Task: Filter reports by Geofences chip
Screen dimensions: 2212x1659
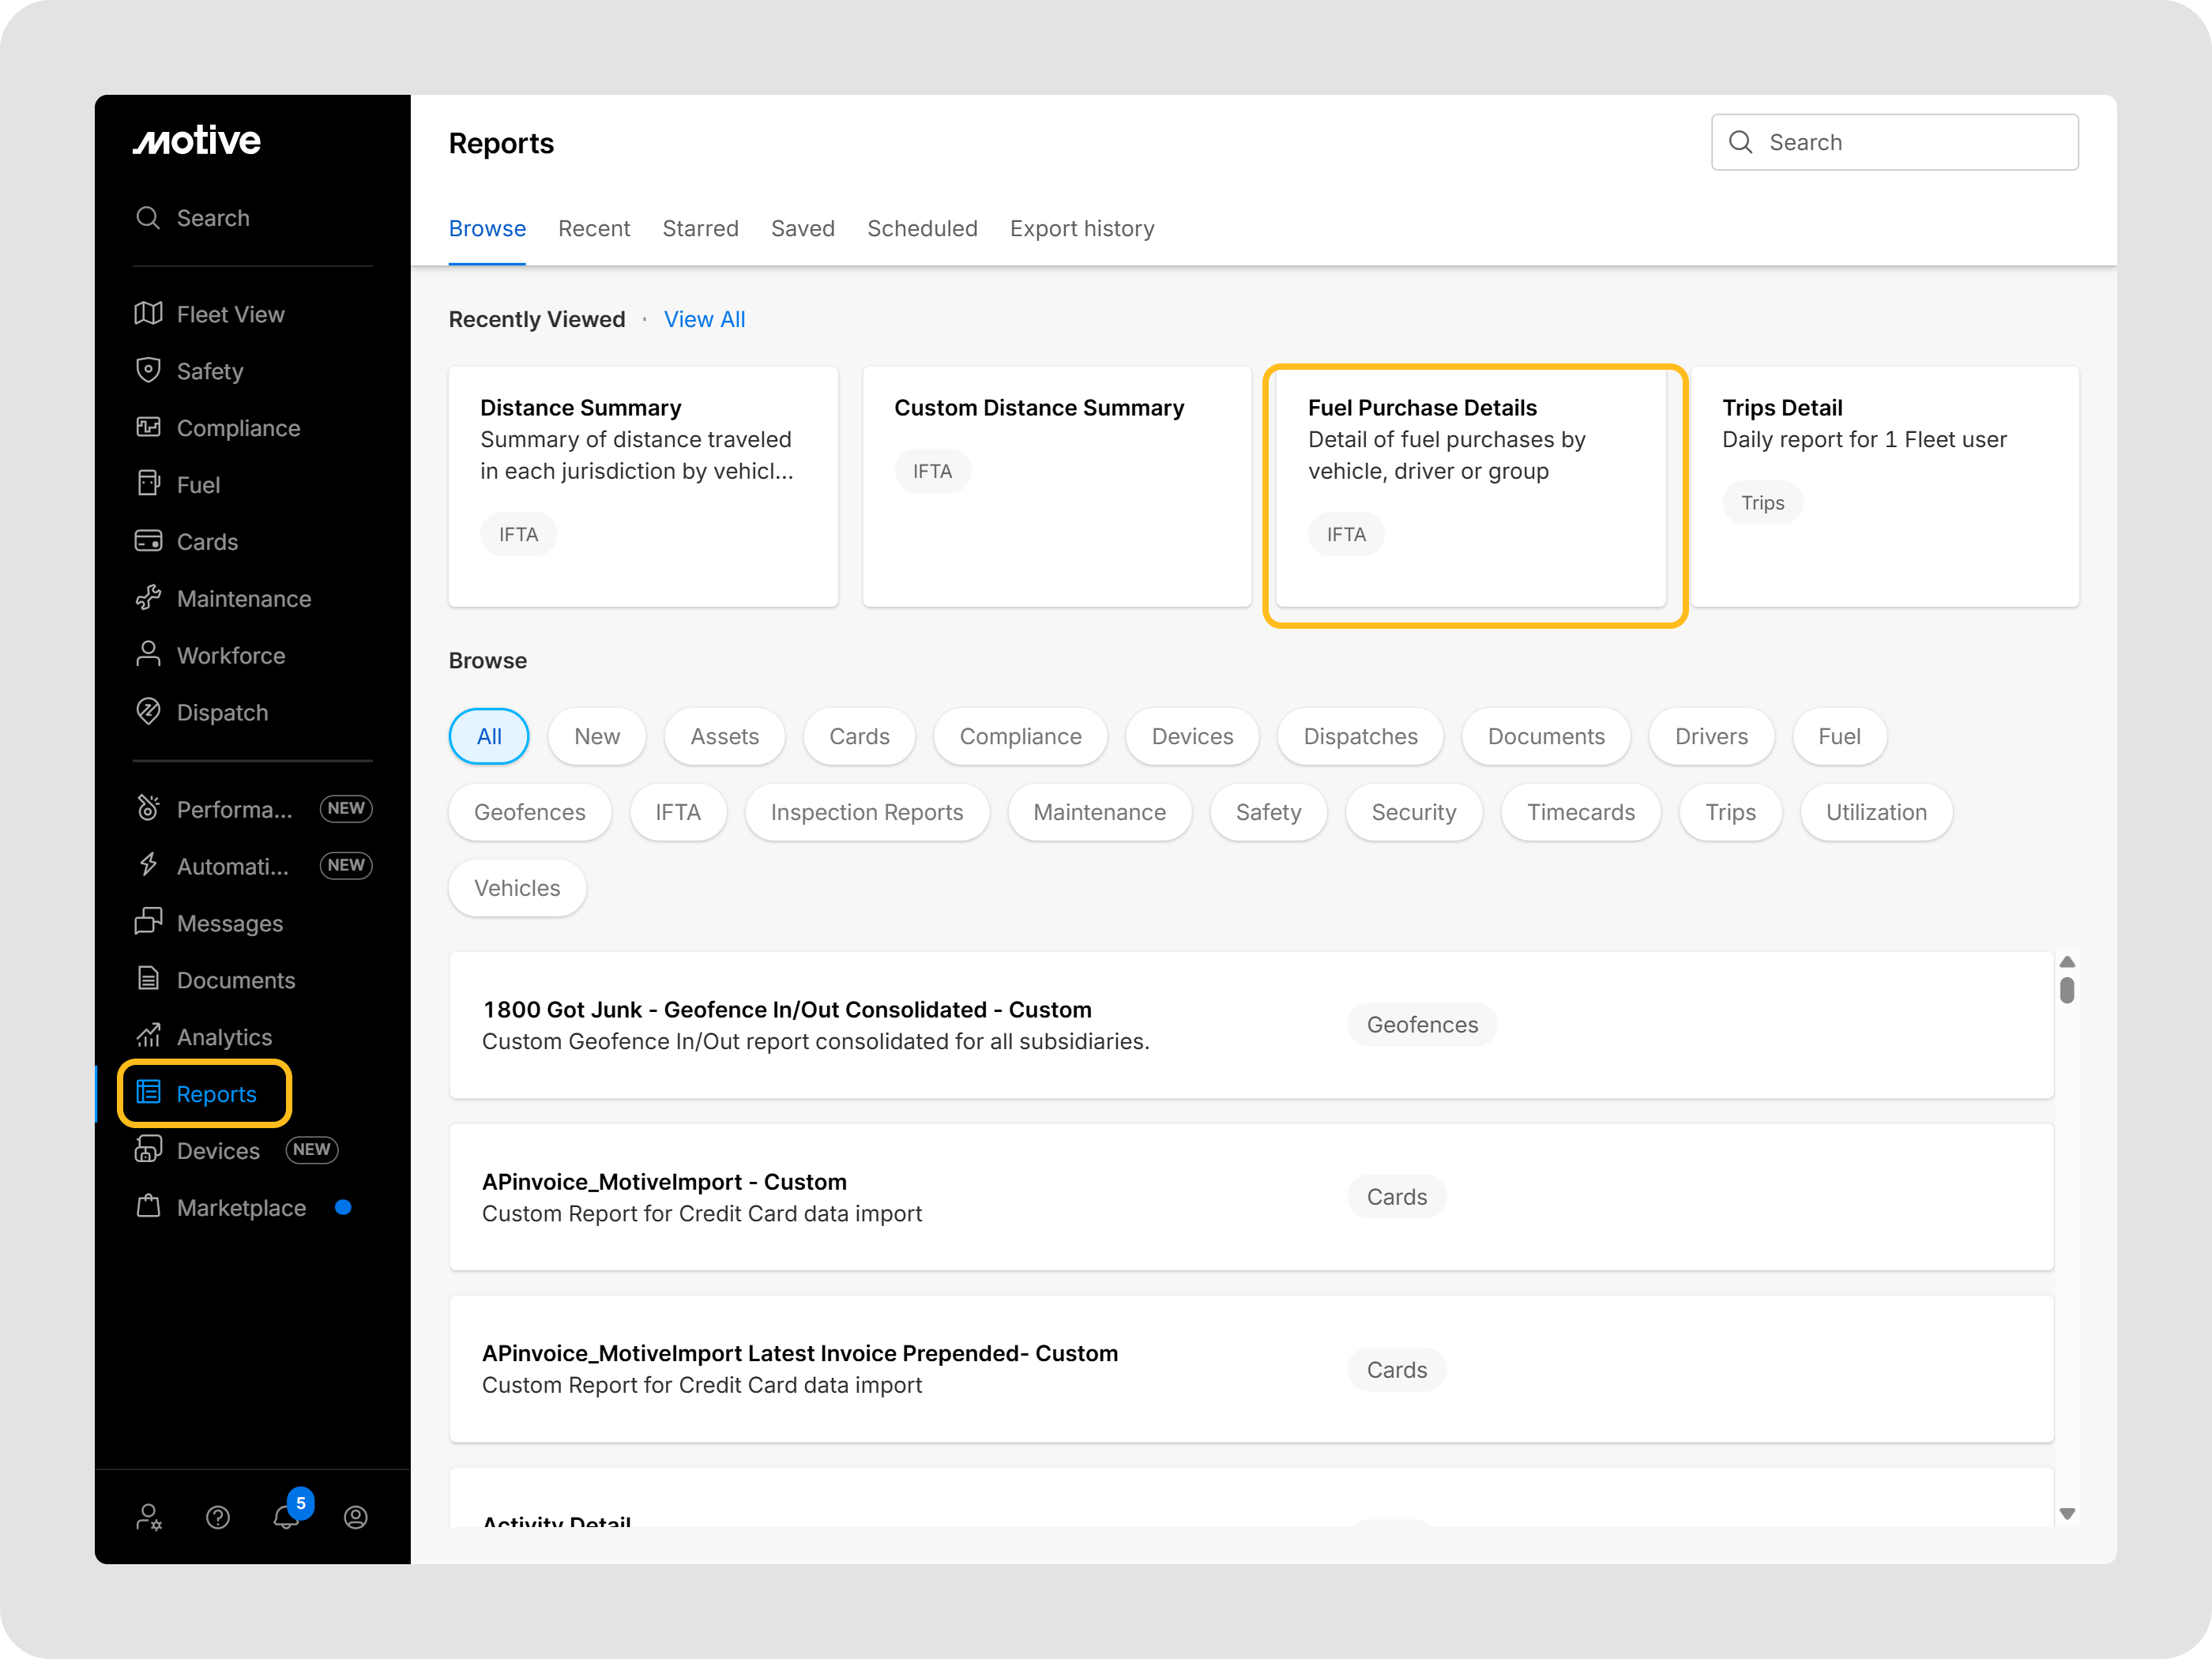Action: [529, 812]
